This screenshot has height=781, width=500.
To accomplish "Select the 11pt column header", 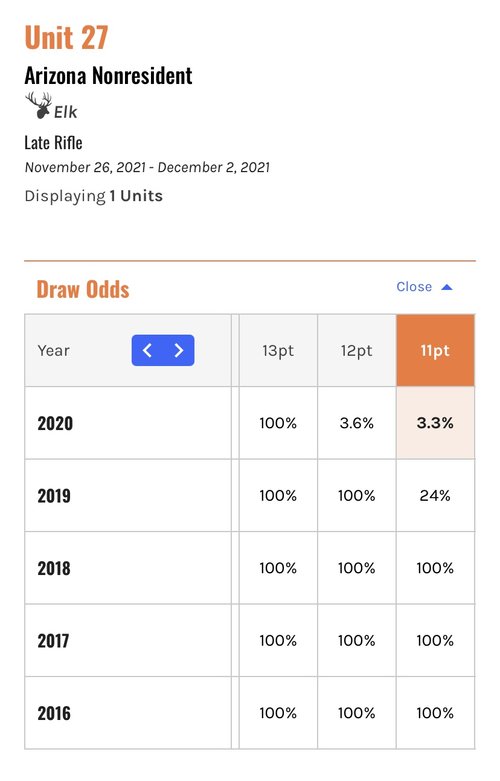I will point(435,351).
